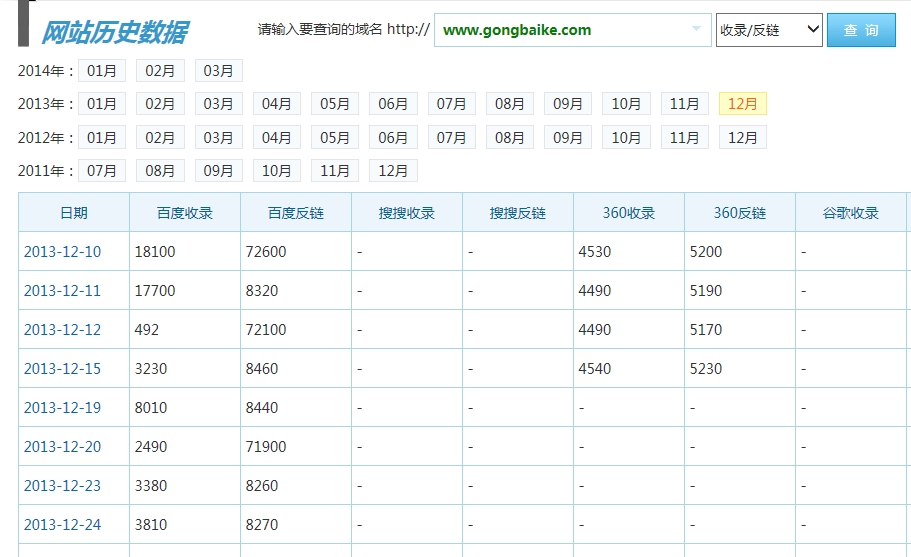Image resolution: width=911 pixels, height=557 pixels.
Task: Open the 2013-12-11 date link
Action: (x=62, y=290)
